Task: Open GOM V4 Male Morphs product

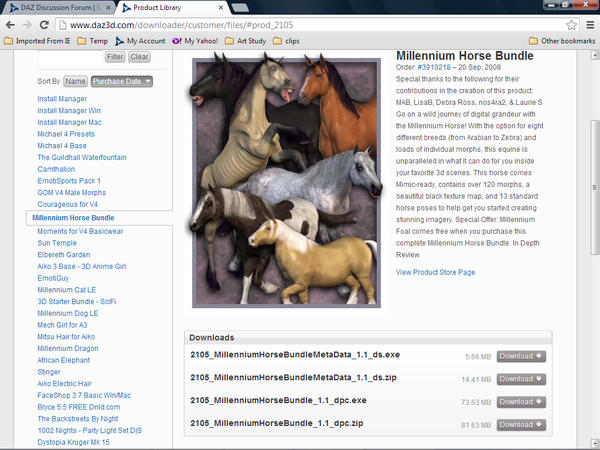Action: (x=71, y=192)
